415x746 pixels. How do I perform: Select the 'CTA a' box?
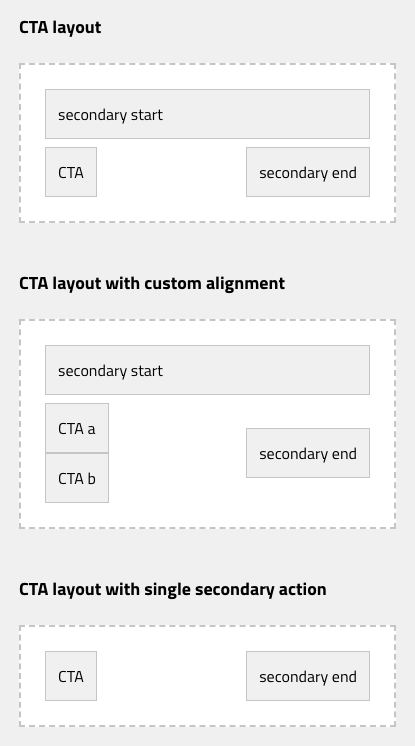point(77,428)
